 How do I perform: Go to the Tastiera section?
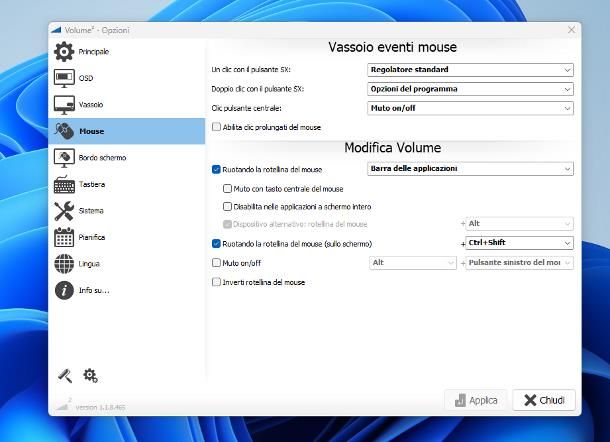[x=92, y=184]
